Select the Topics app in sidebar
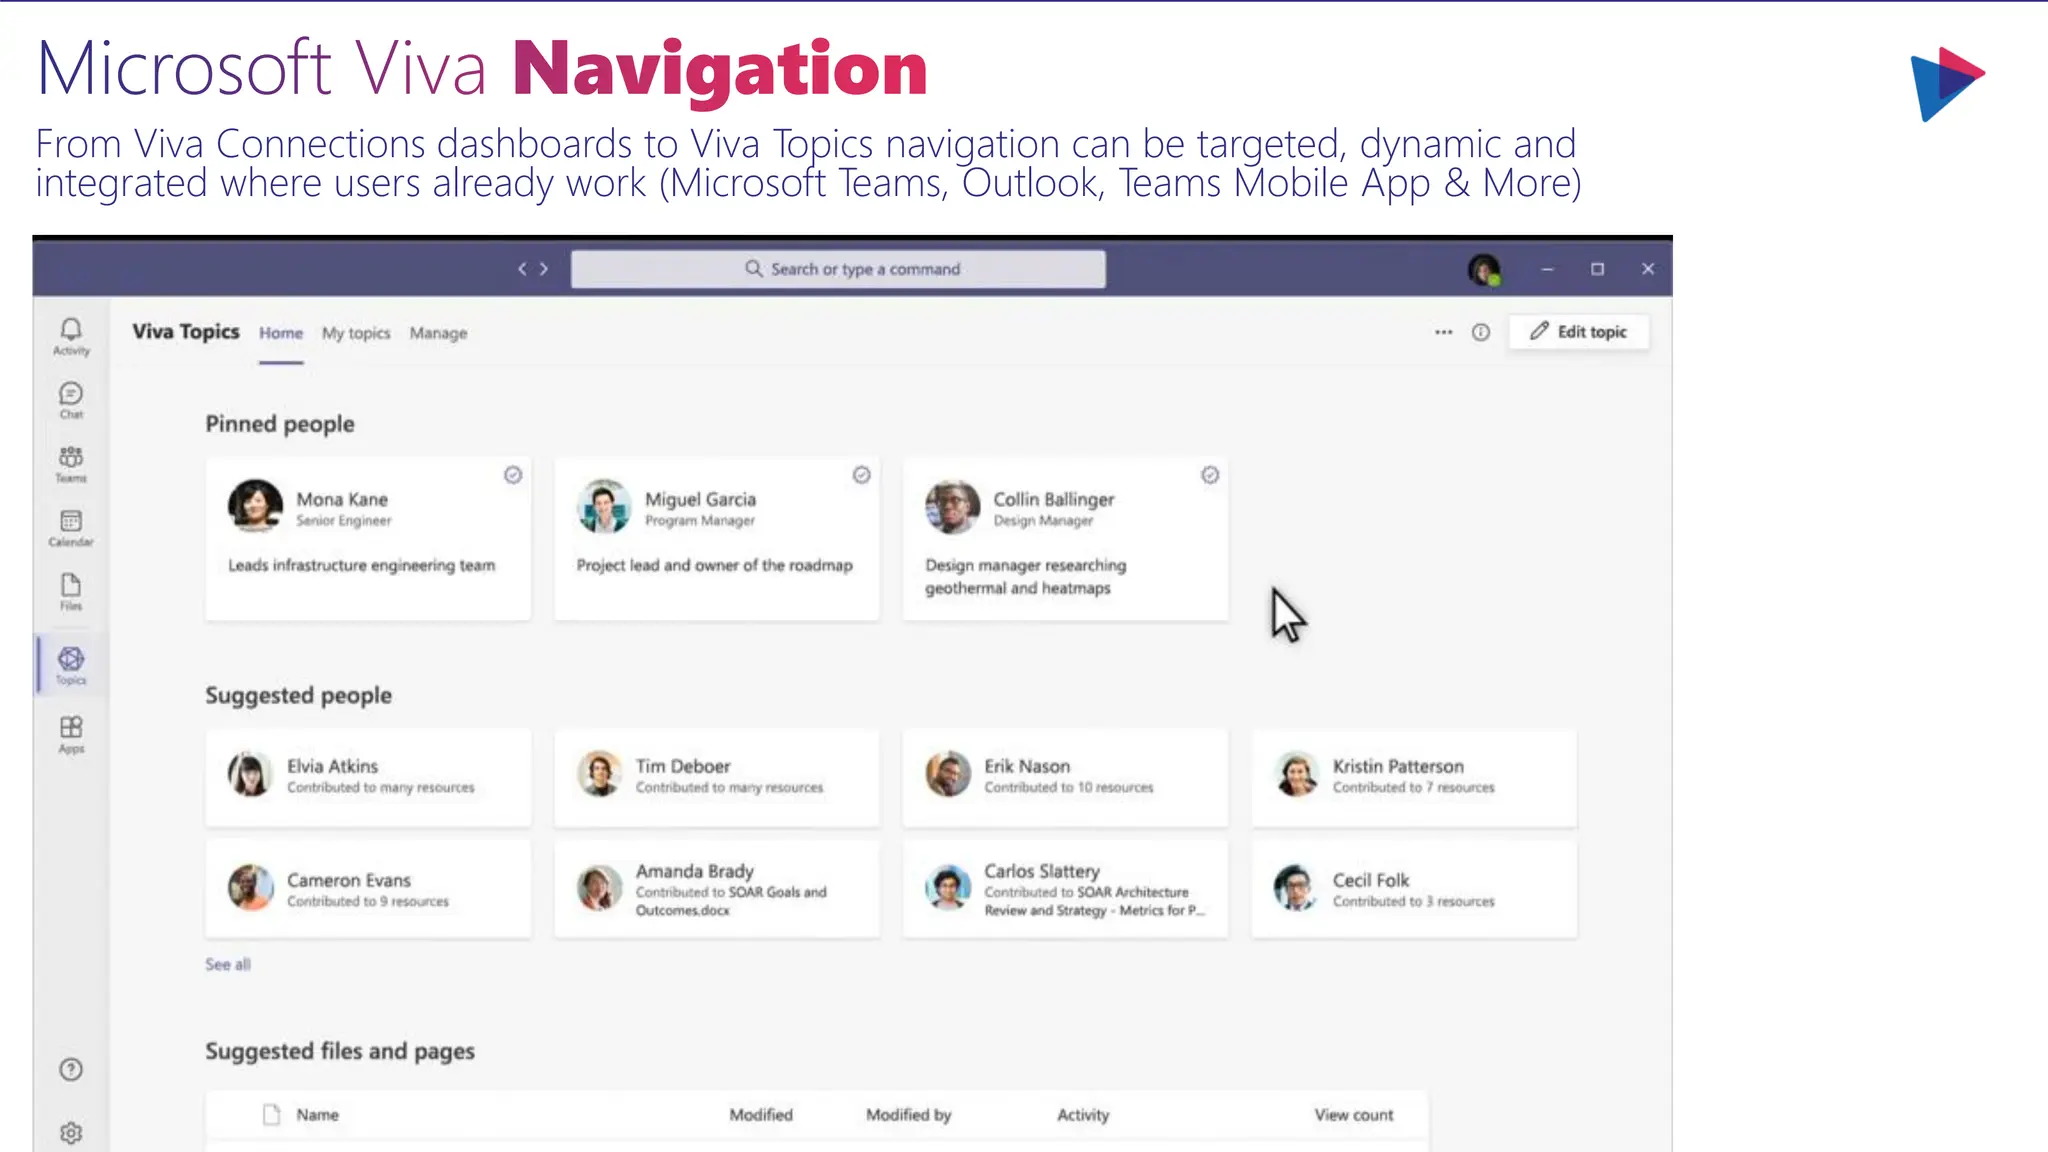The image size is (2048, 1152). [71, 665]
